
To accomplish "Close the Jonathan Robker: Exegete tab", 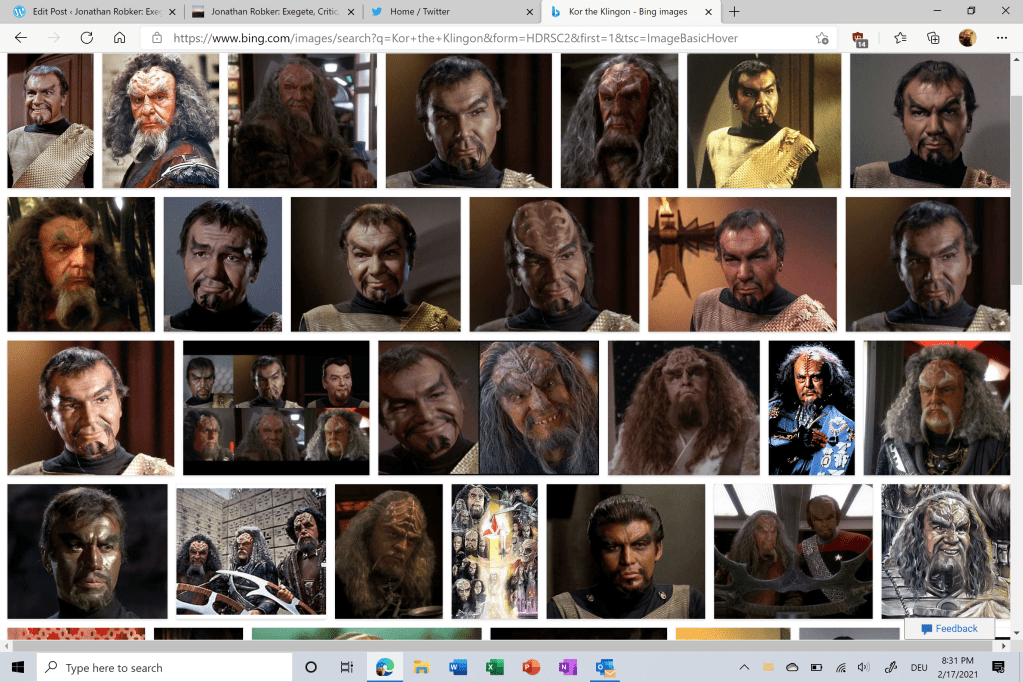I will tap(348, 11).
